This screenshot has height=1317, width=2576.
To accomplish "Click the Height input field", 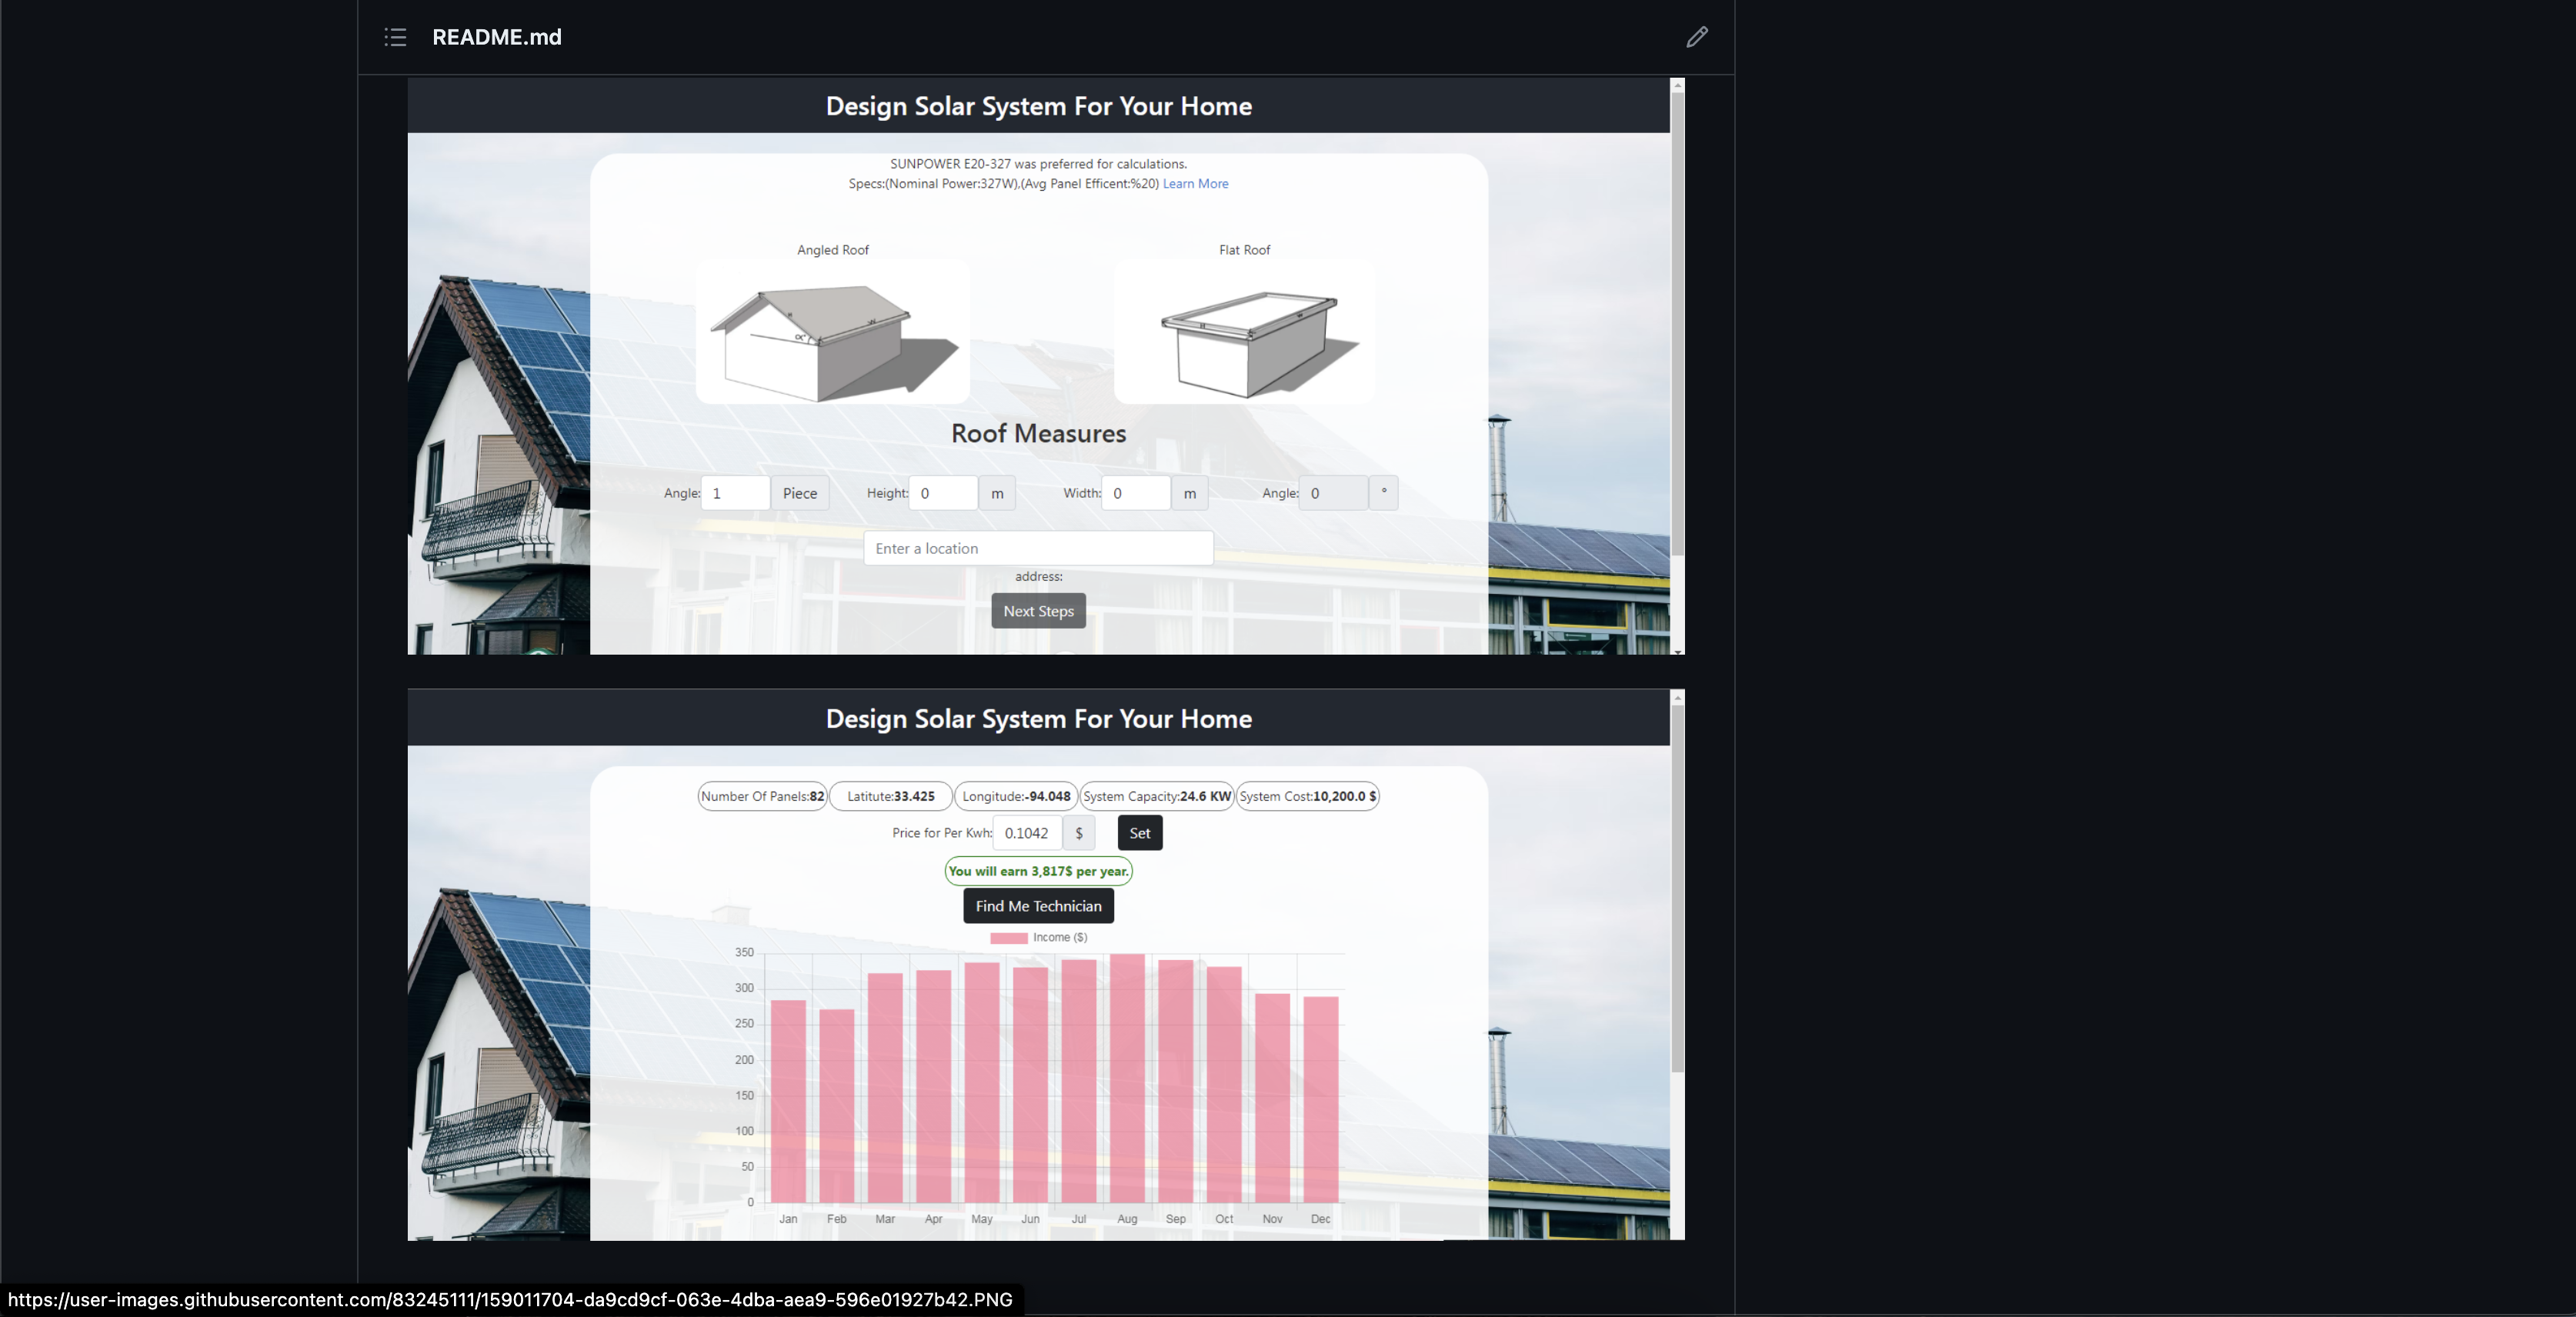I will [x=942, y=493].
